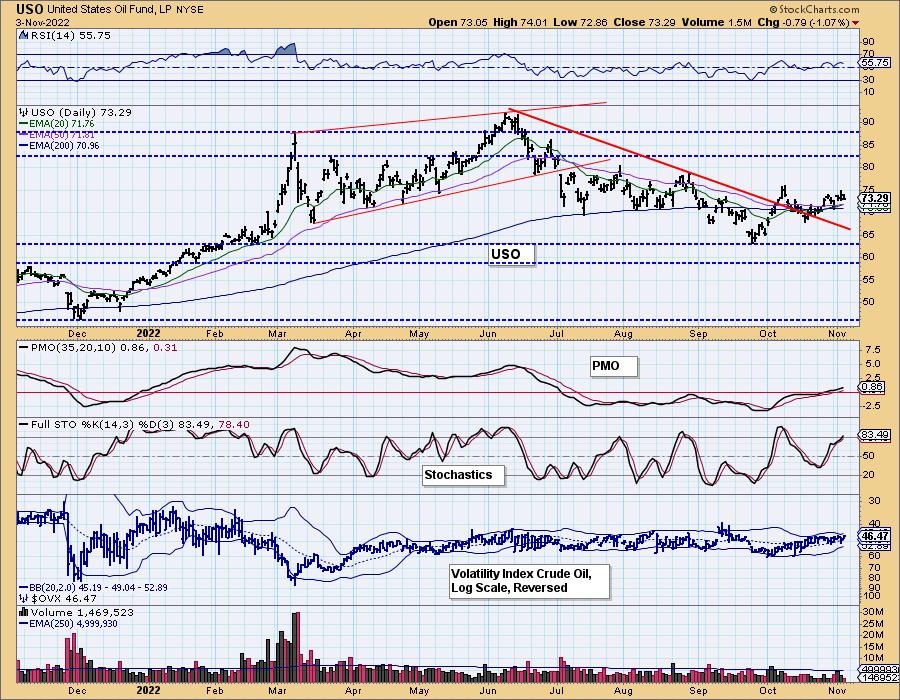Click the PMO annotation box
900x700 pixels.
614,366
